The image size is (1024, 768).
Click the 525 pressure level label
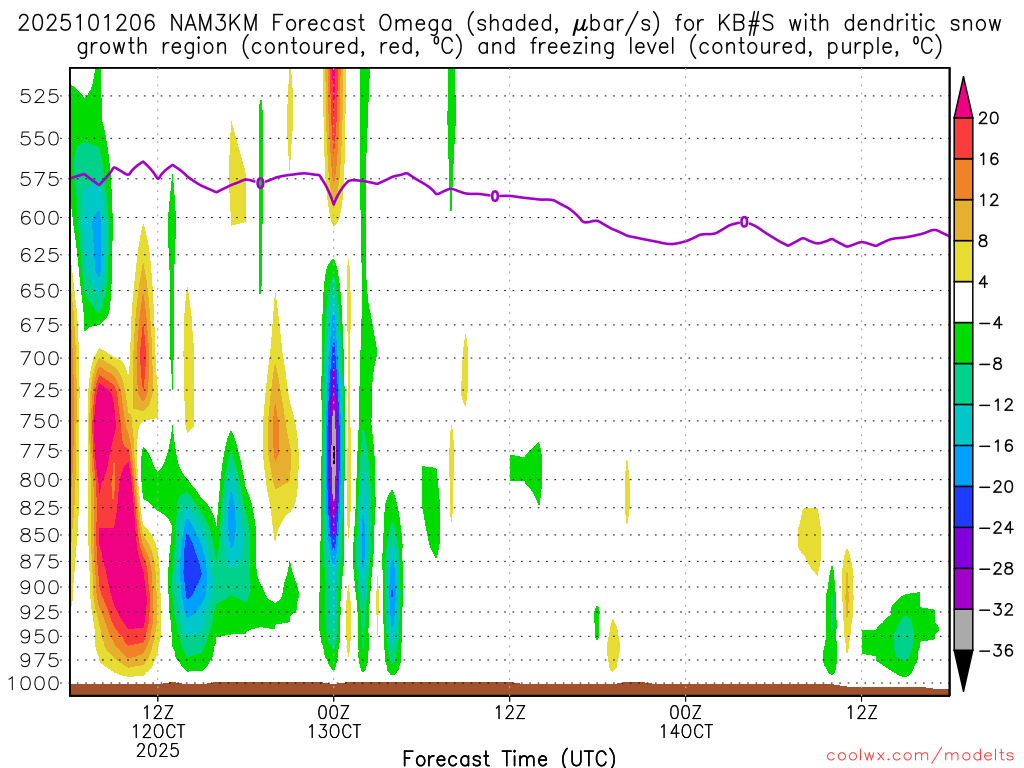tap(40, 97)
